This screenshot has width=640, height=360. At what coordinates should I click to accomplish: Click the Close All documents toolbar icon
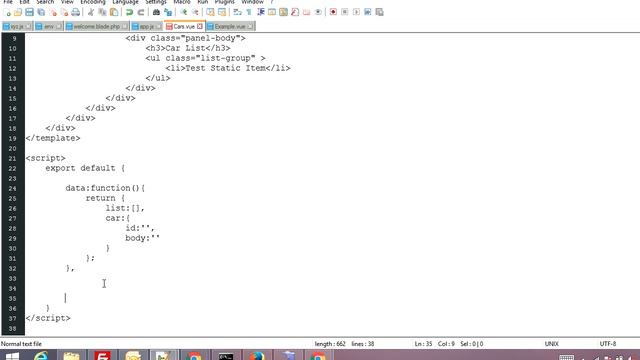[64, 12]
